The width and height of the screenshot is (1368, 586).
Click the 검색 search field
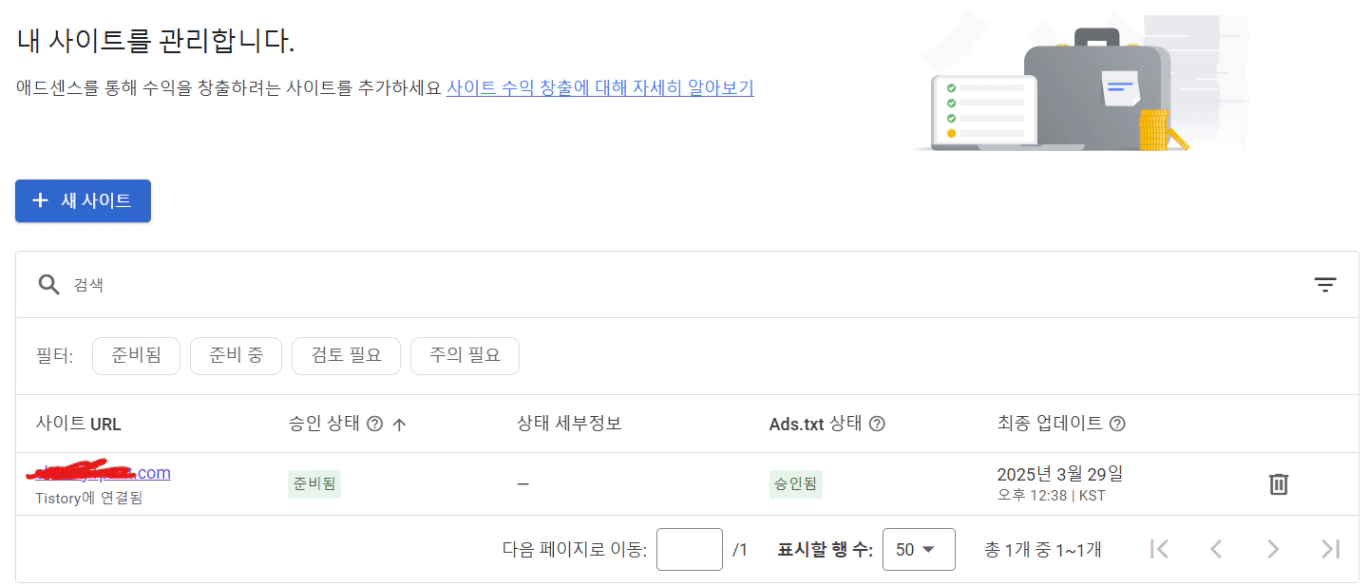[x=600, y=285]
